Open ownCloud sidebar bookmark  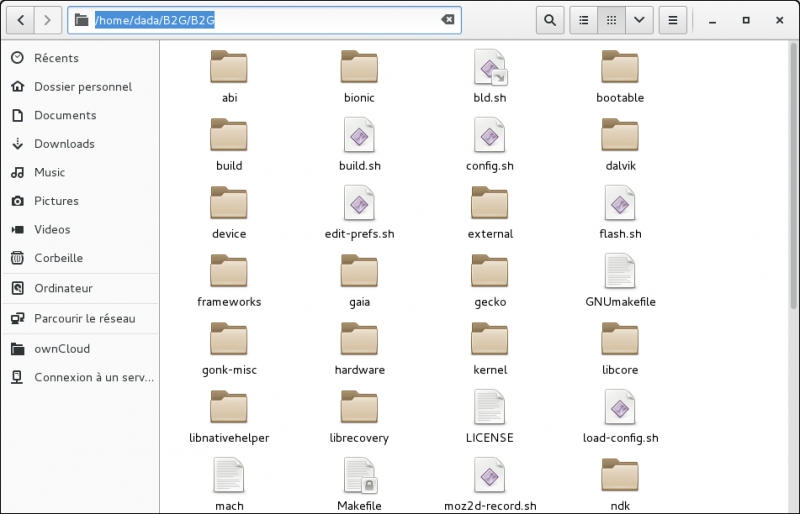pos(81,349)
